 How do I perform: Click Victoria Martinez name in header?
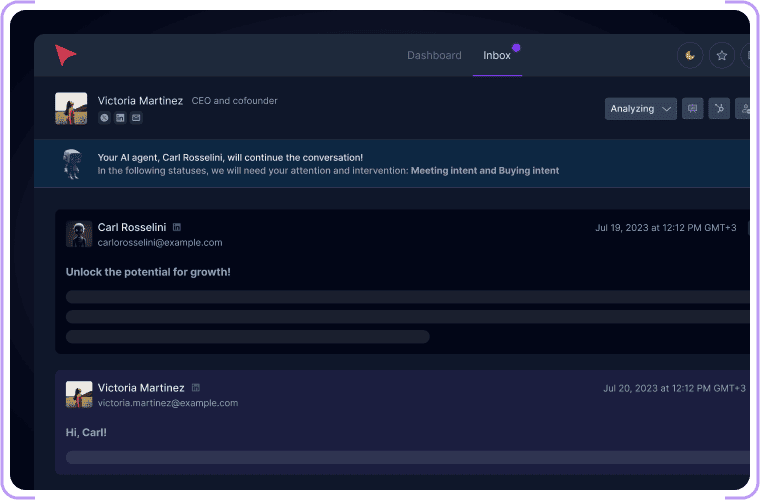141,101
